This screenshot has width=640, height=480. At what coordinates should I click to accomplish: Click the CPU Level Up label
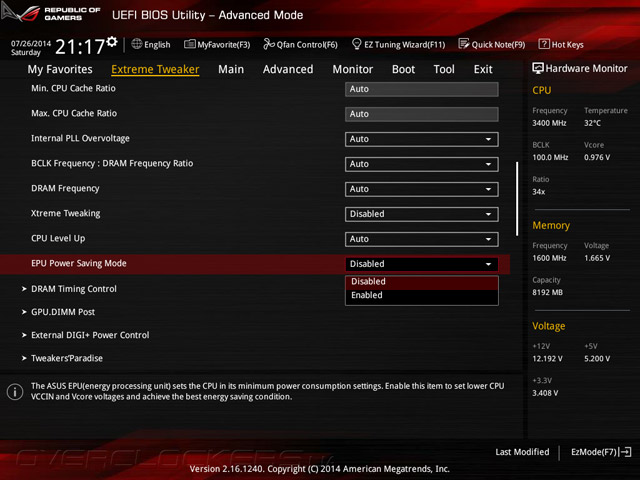[x=58, y=239]
